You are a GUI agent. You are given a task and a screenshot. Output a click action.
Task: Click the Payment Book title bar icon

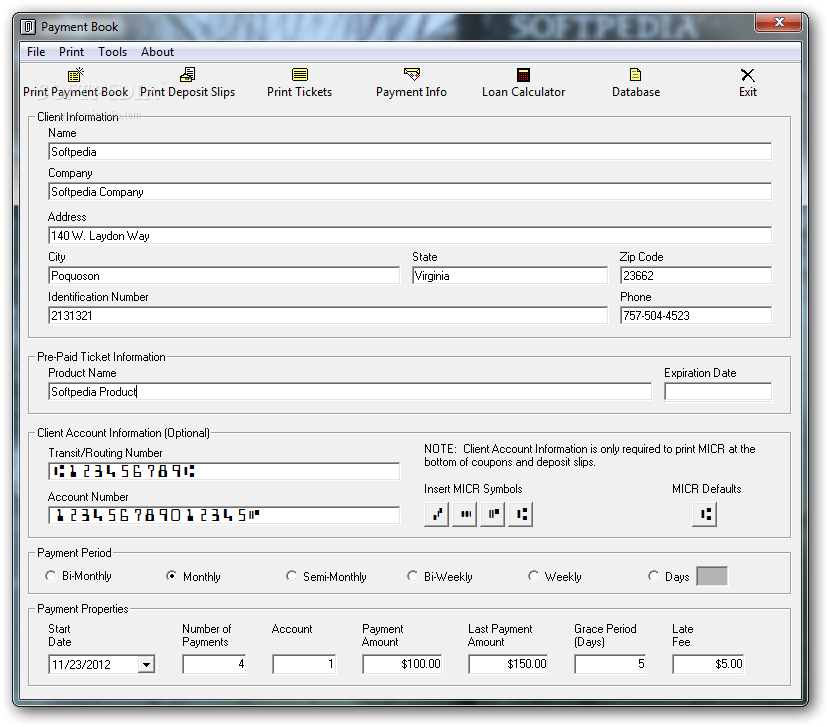coord(28,26)
